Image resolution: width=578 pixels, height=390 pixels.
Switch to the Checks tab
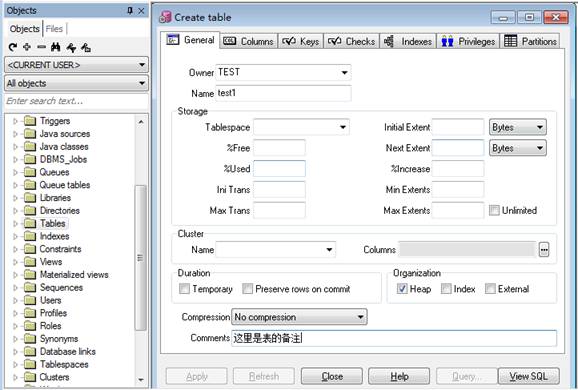tap(351, 41)
